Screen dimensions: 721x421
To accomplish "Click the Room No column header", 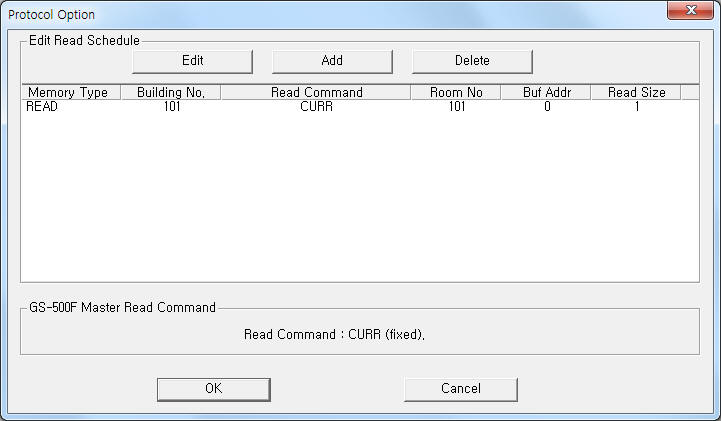I will [x=457, y=92].
